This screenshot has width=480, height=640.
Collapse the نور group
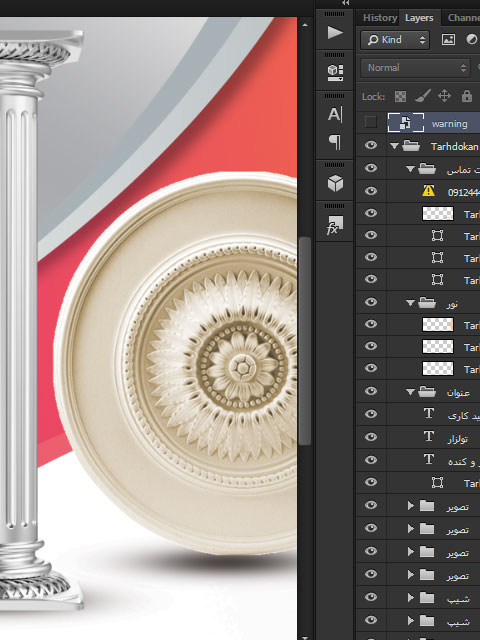click(411, 303)
